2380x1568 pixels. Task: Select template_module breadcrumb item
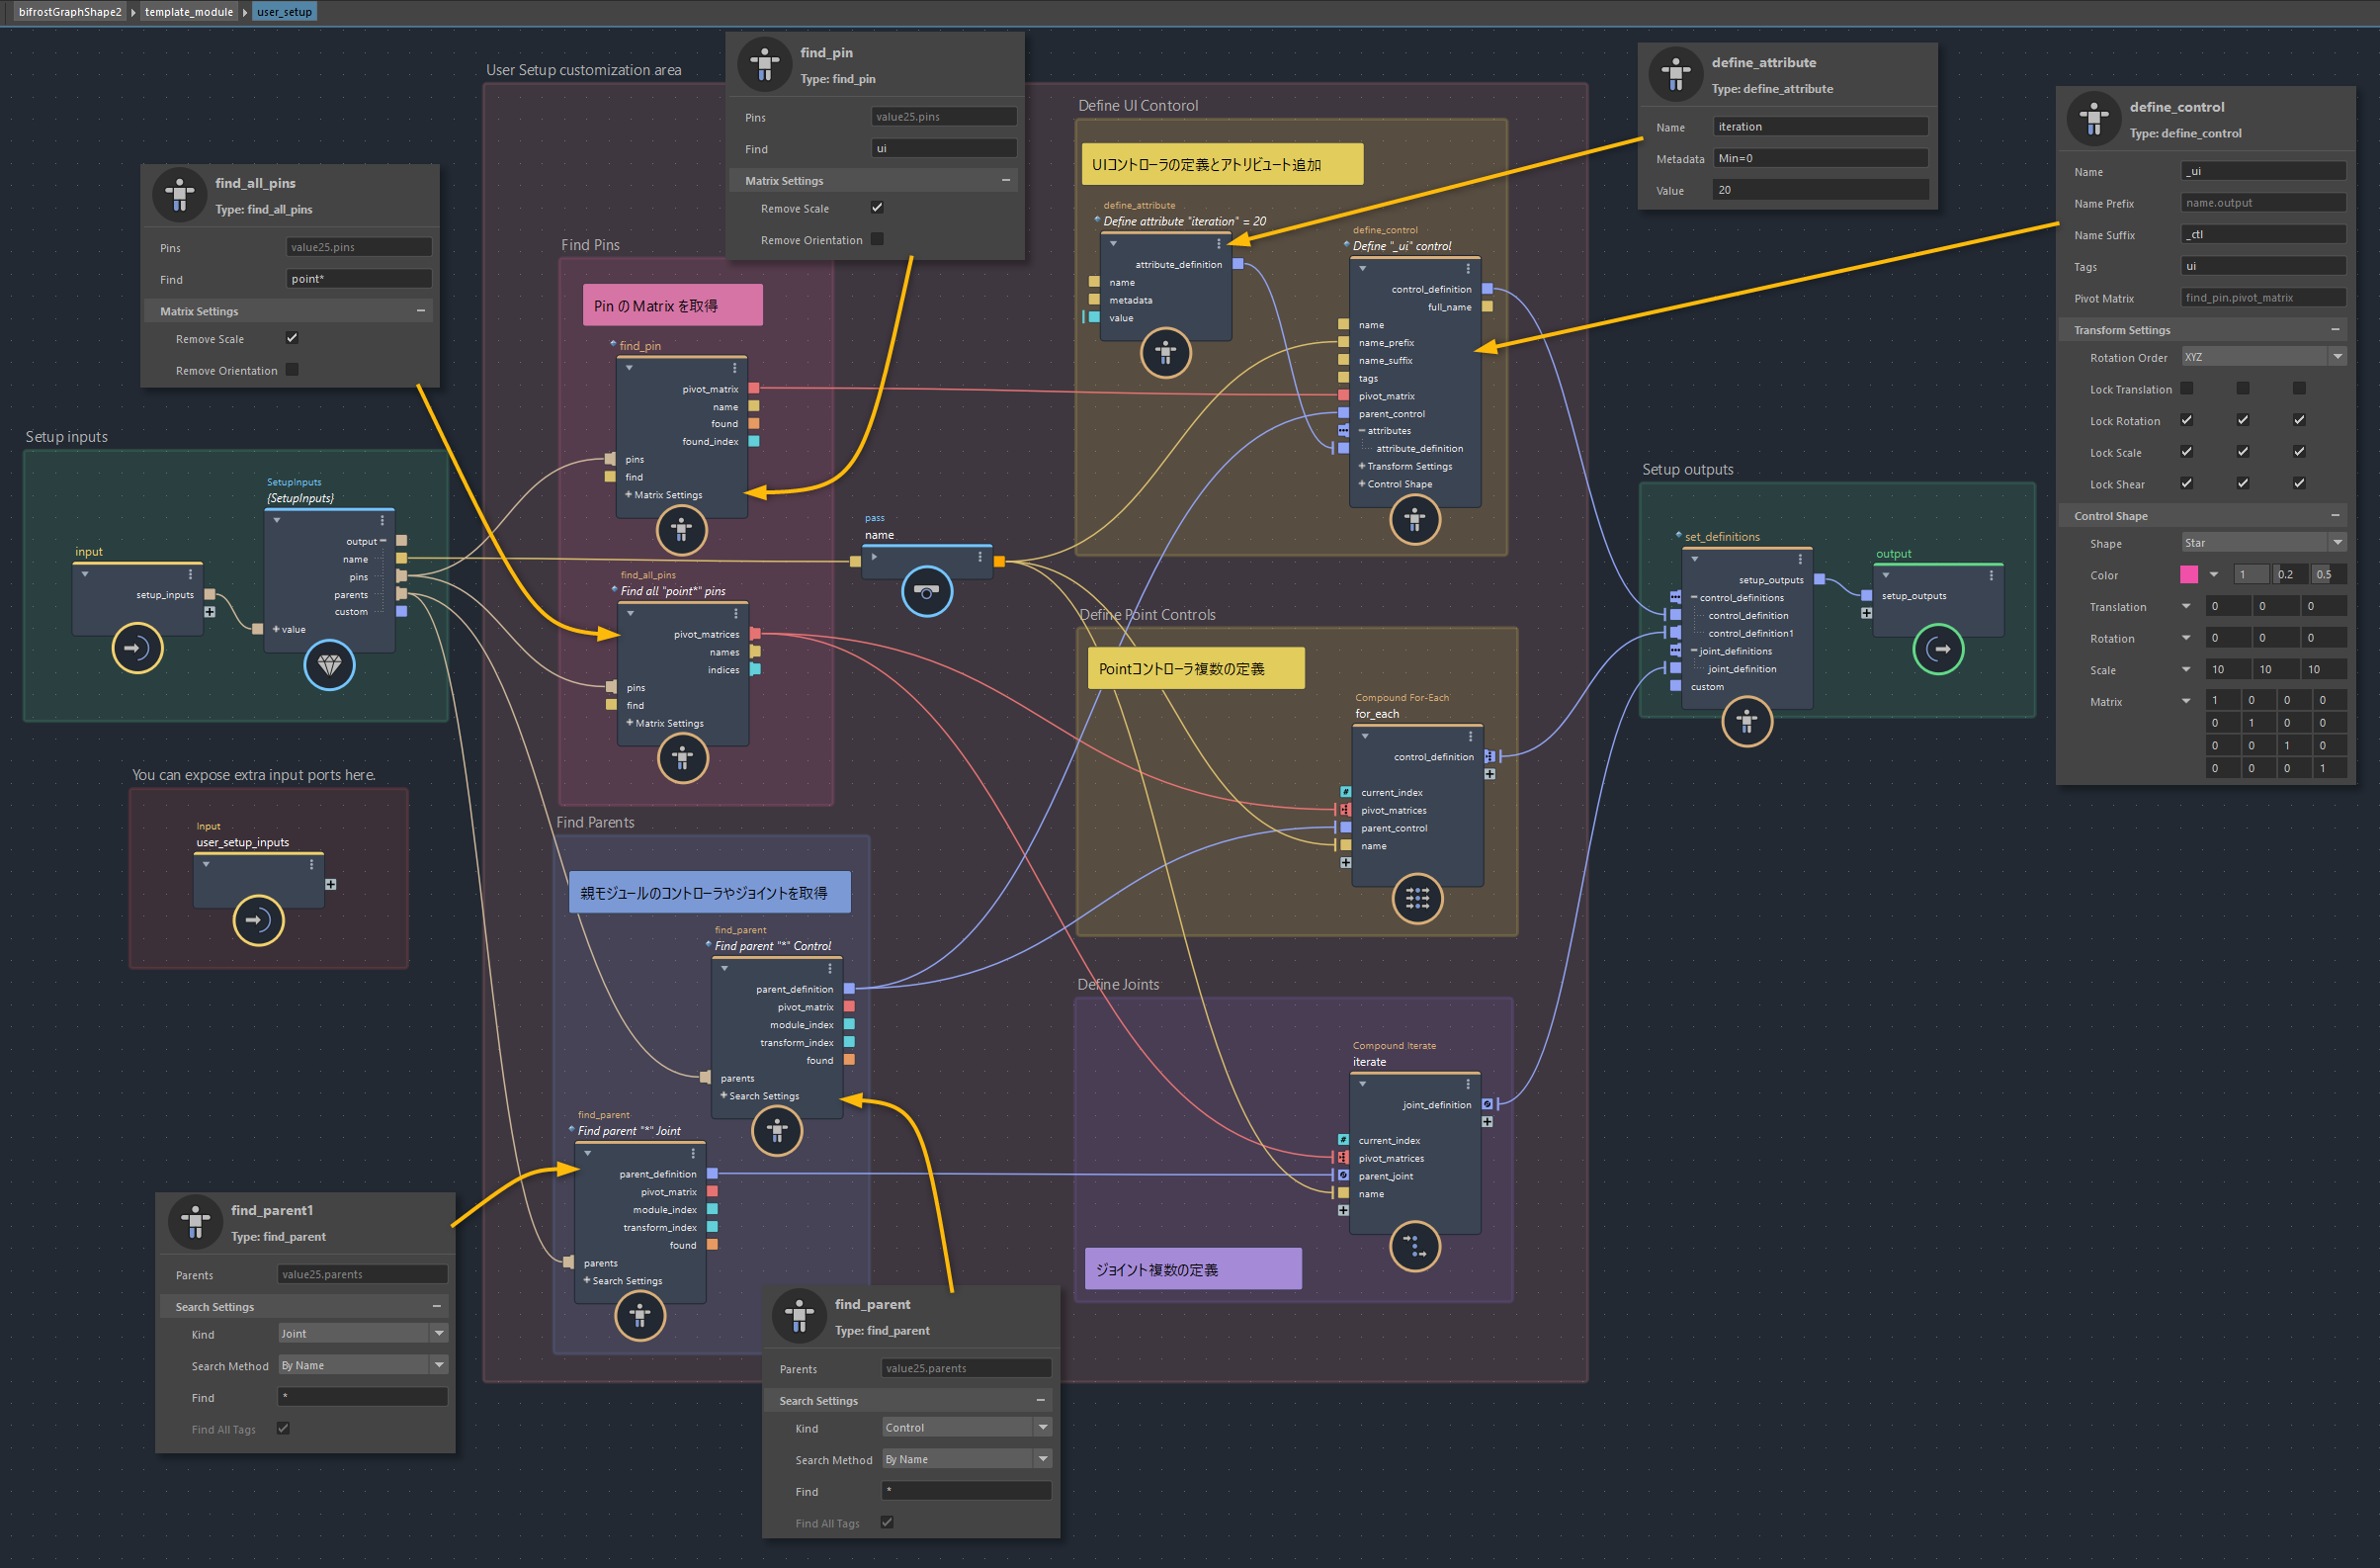[188, 12]
